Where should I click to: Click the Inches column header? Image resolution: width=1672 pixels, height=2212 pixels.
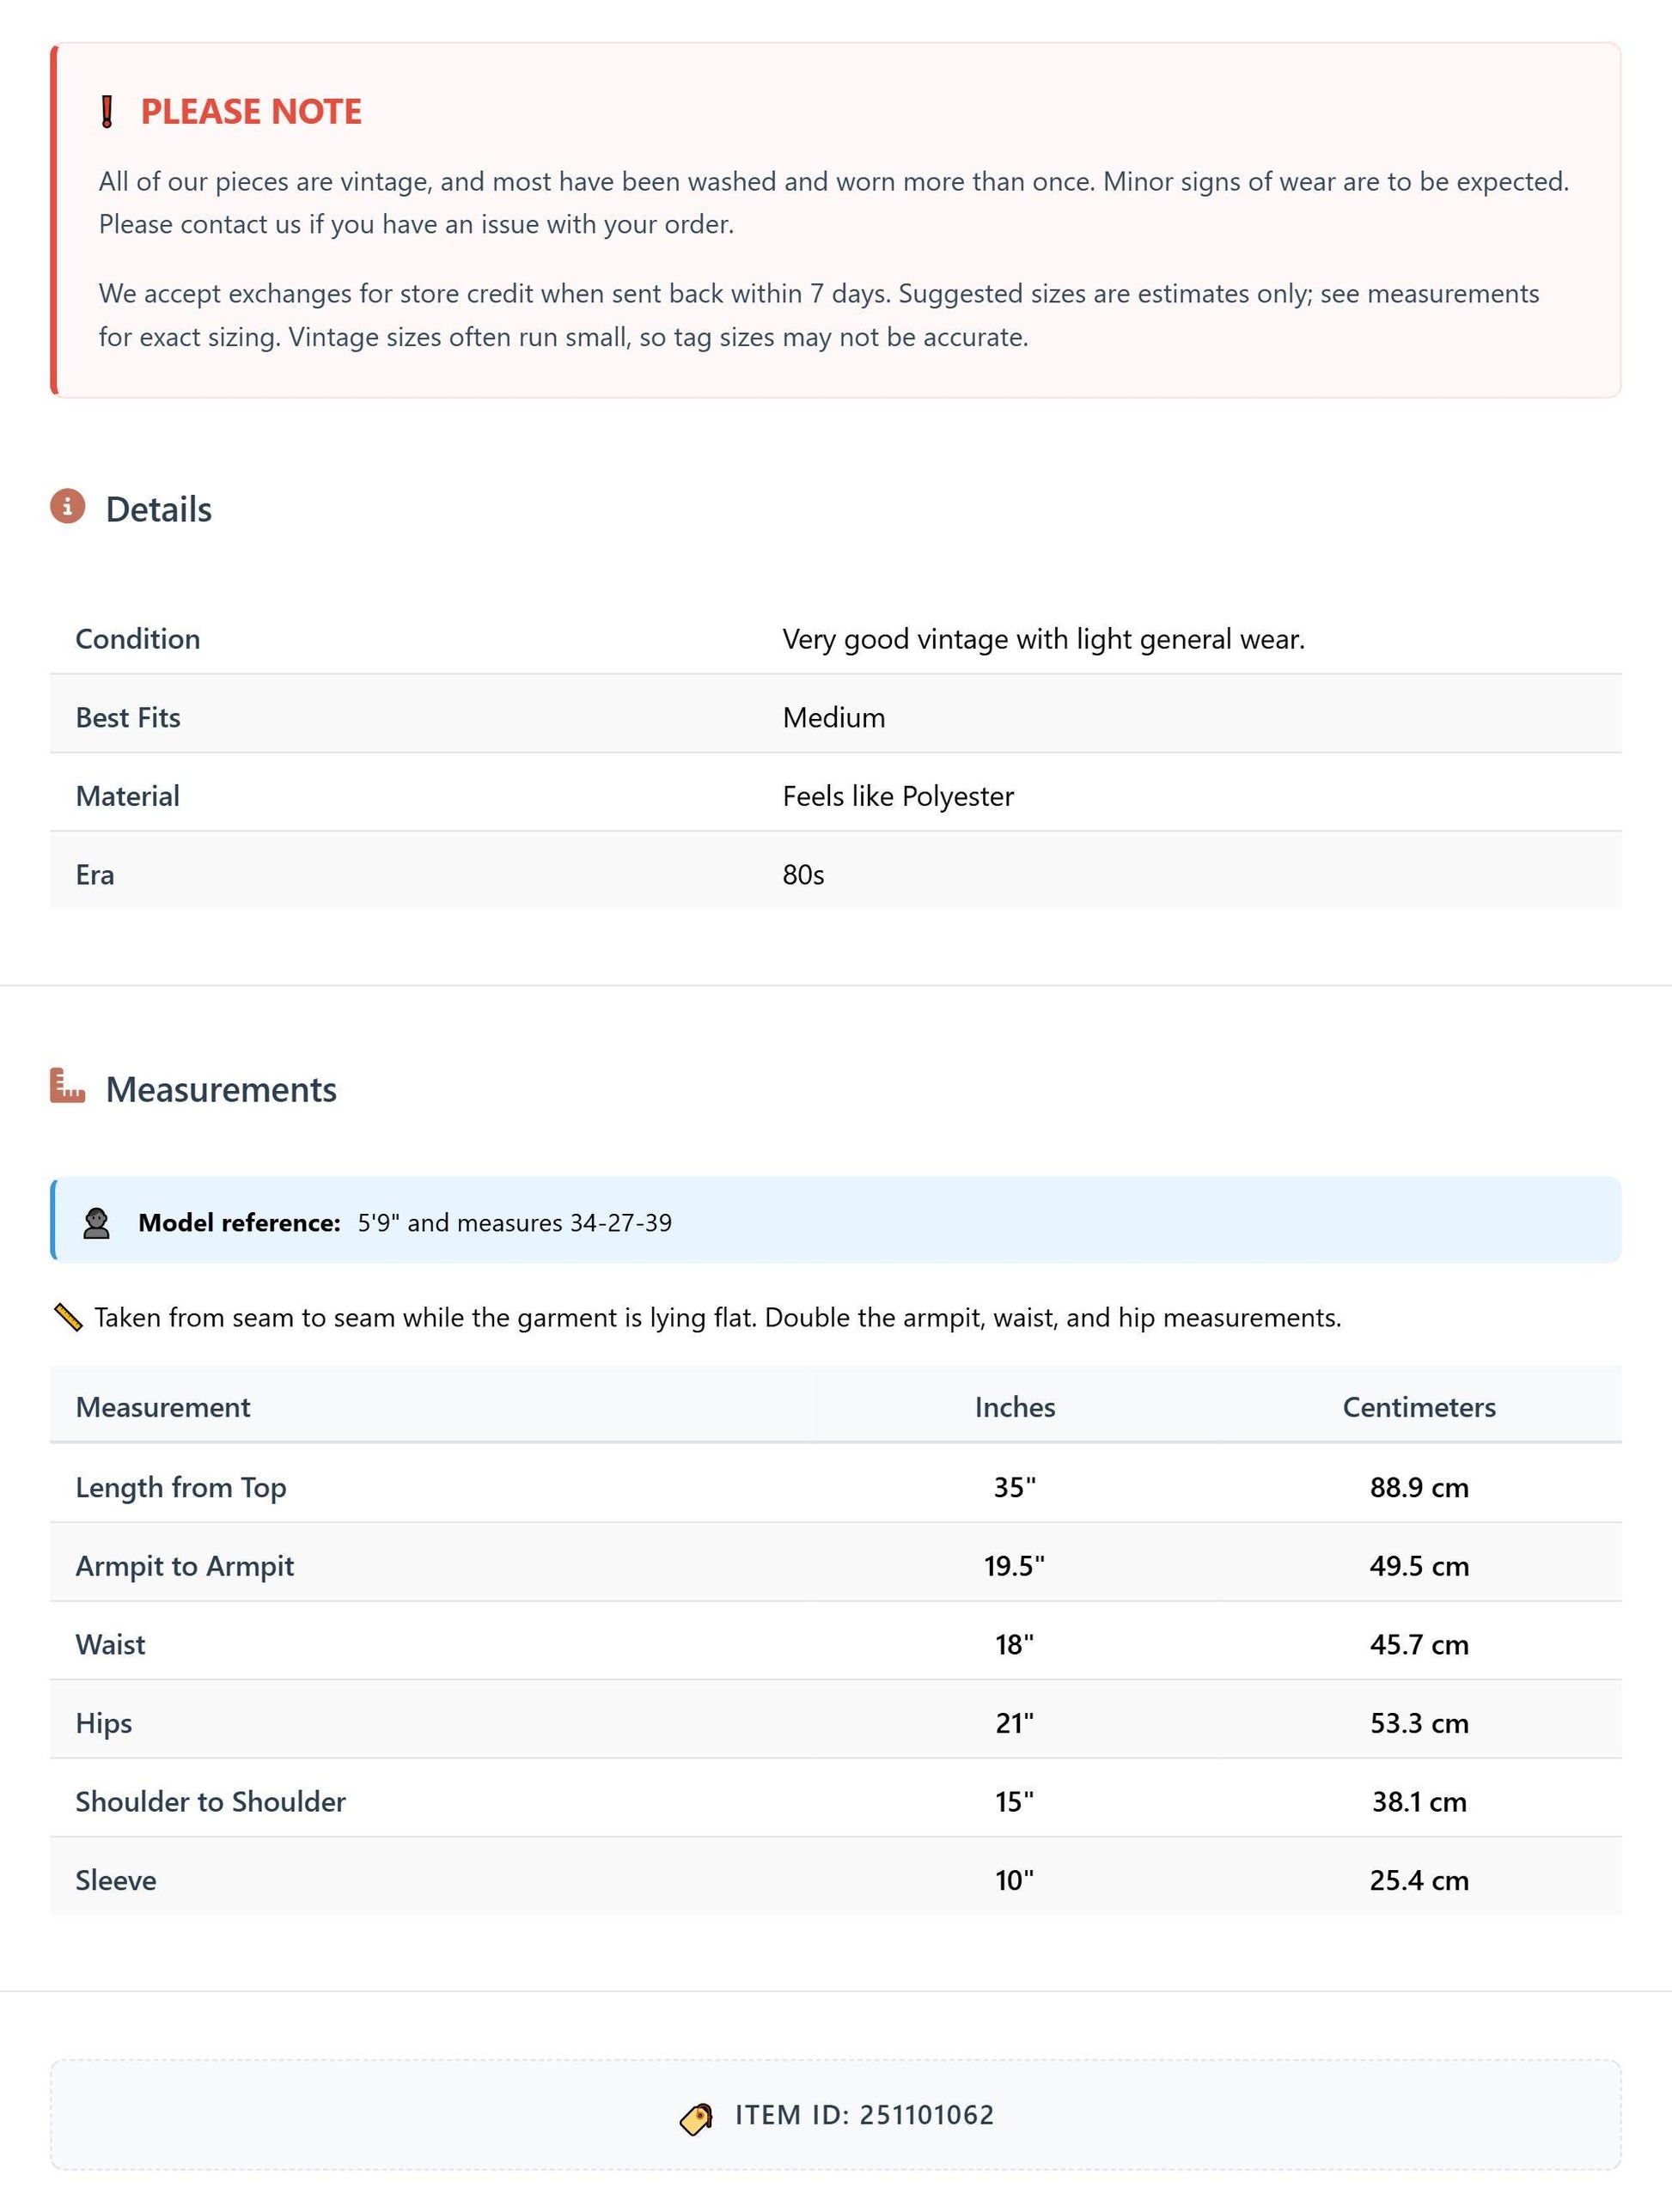tap(1015, 1408)
